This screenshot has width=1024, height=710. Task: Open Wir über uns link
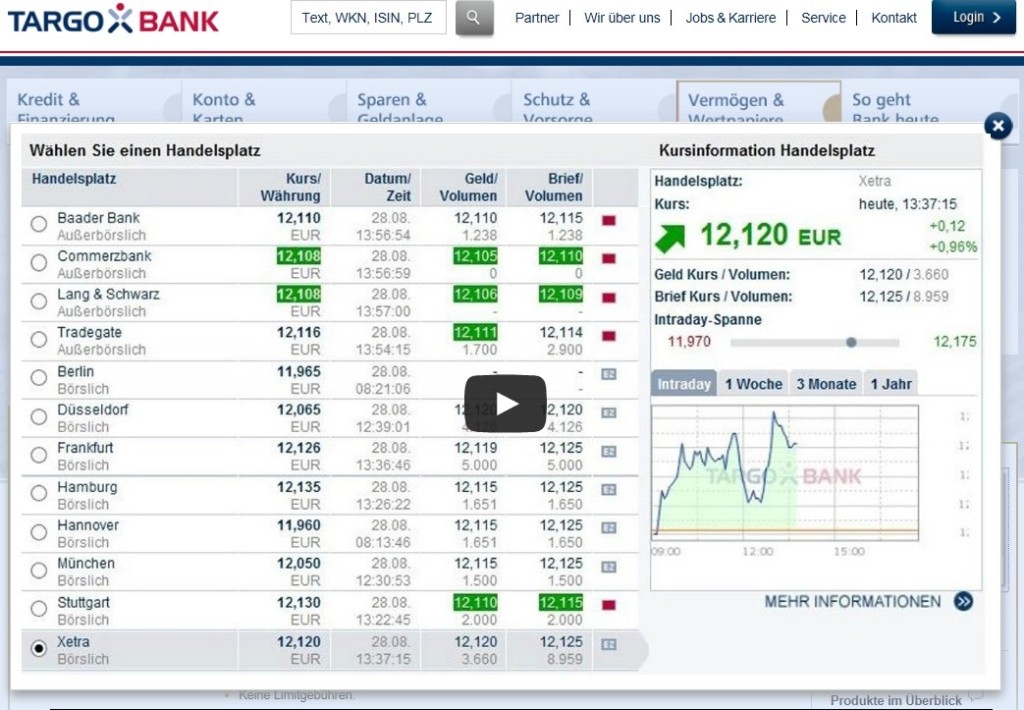point(622,18)
